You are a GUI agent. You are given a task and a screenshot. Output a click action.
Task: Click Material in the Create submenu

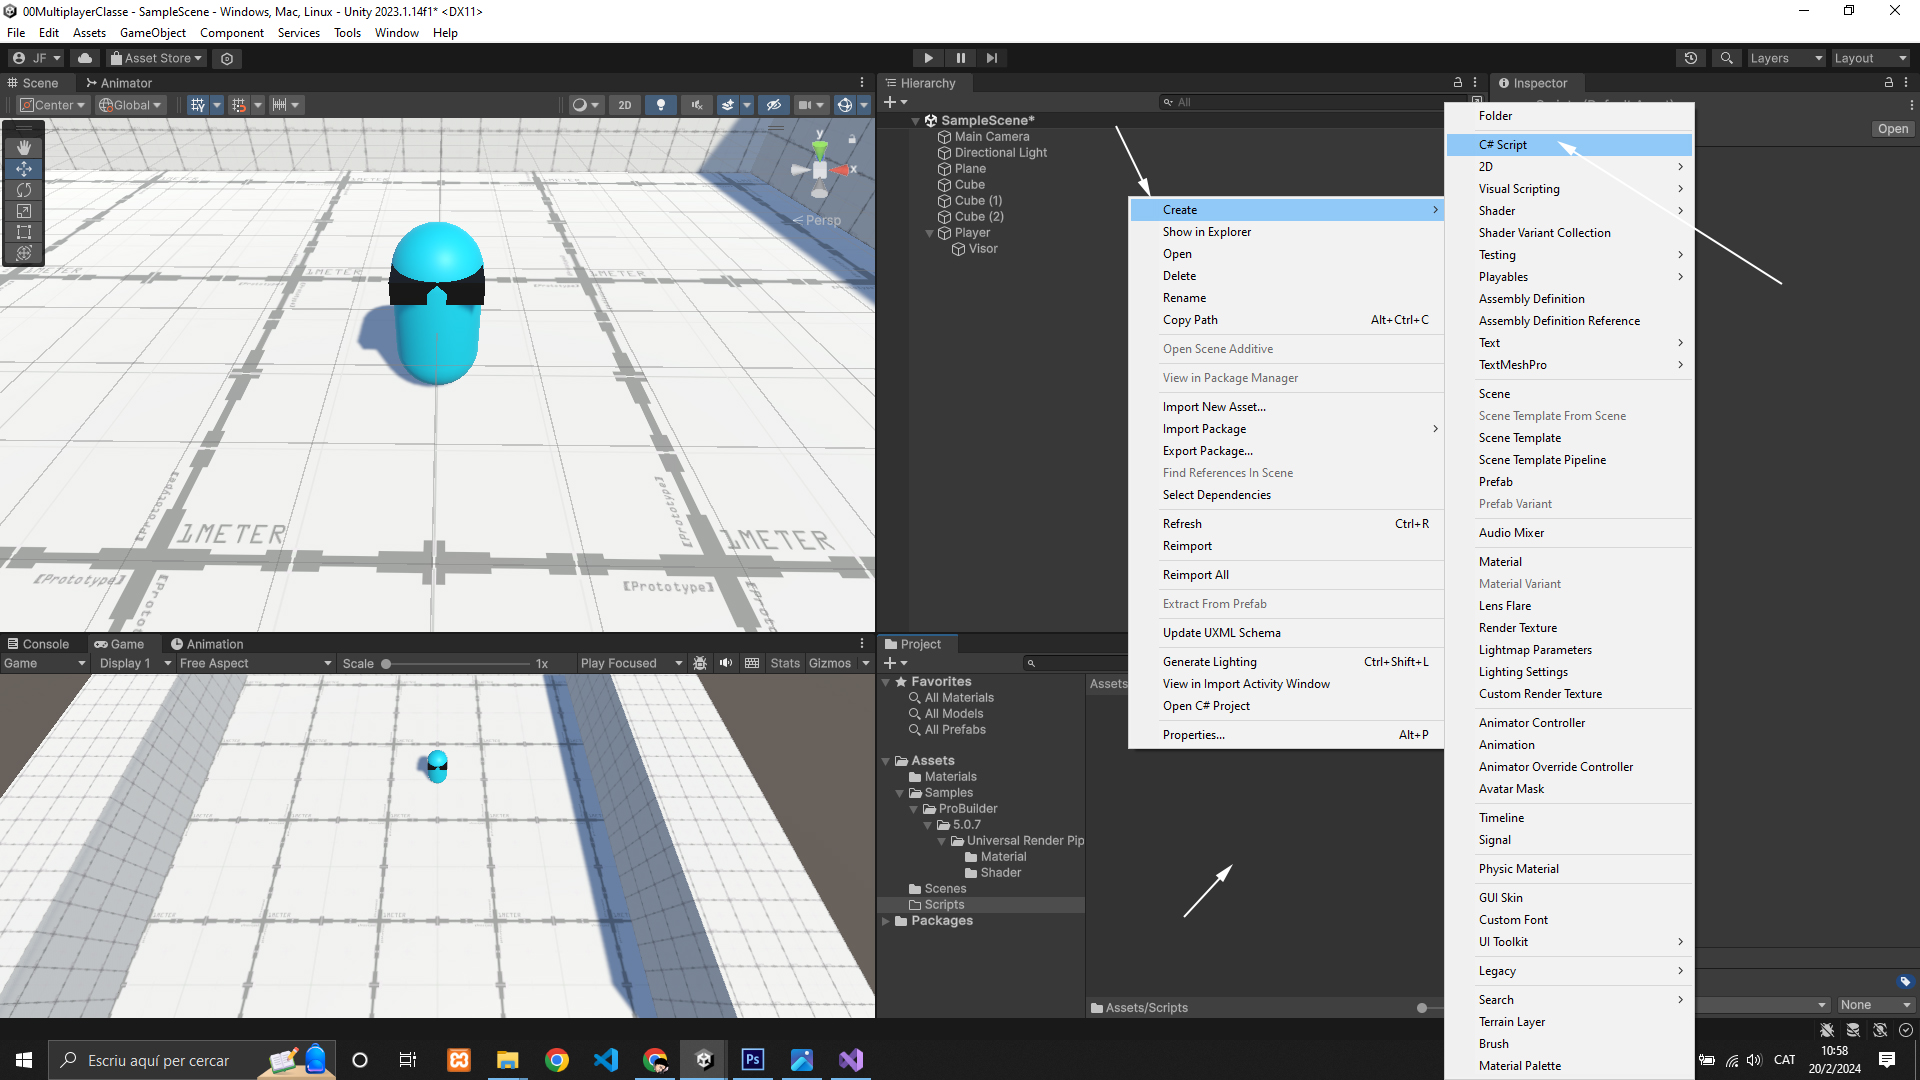pyautogui.click(x=1500, y=562)
